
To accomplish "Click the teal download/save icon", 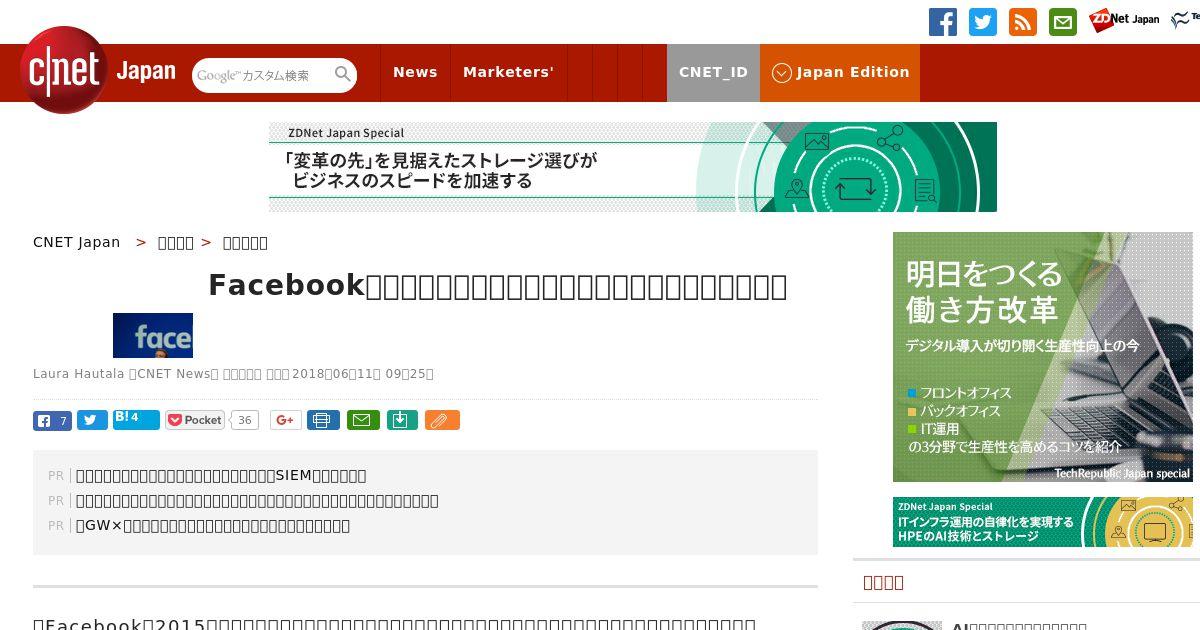I will (401, 420).
